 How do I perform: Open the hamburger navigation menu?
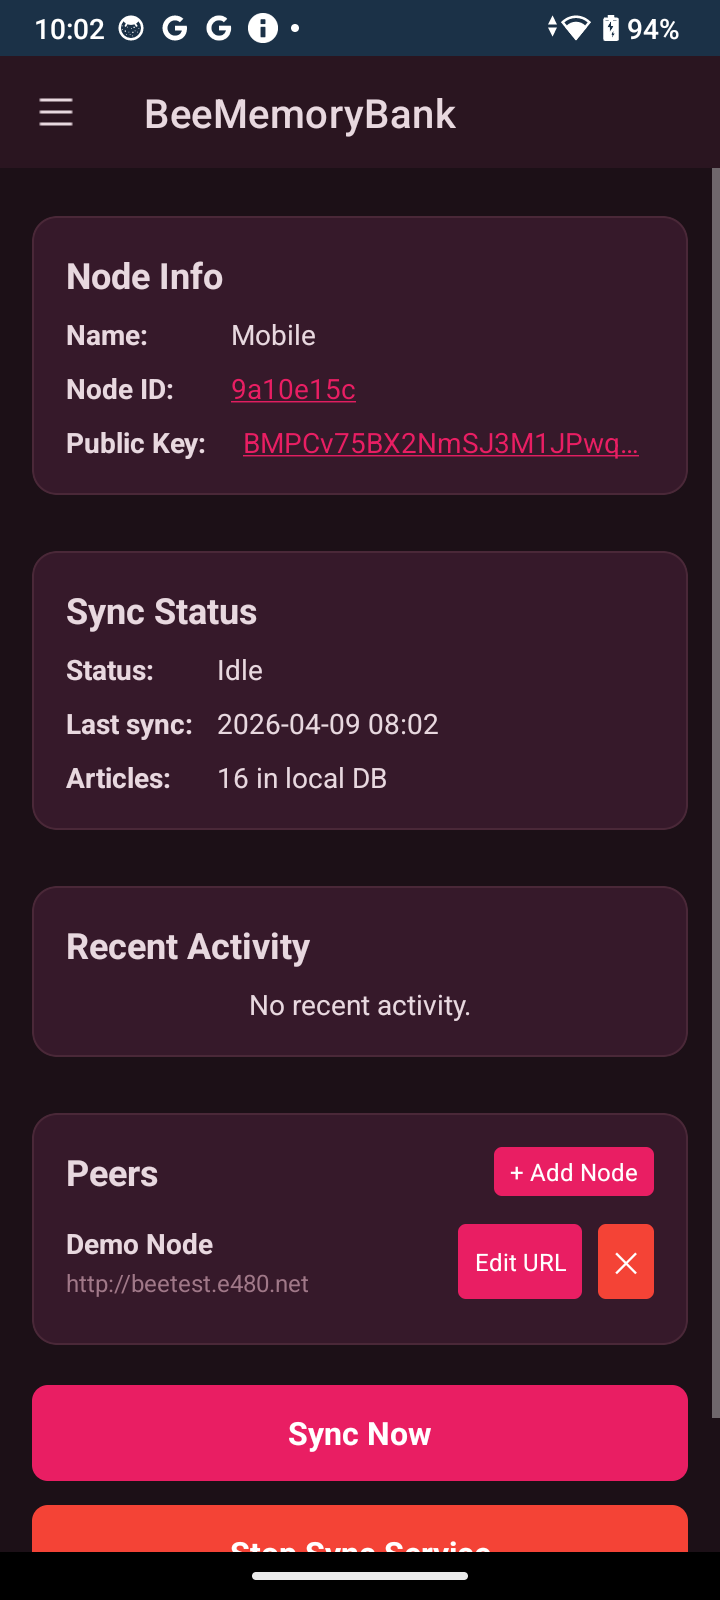click(56, 113)
